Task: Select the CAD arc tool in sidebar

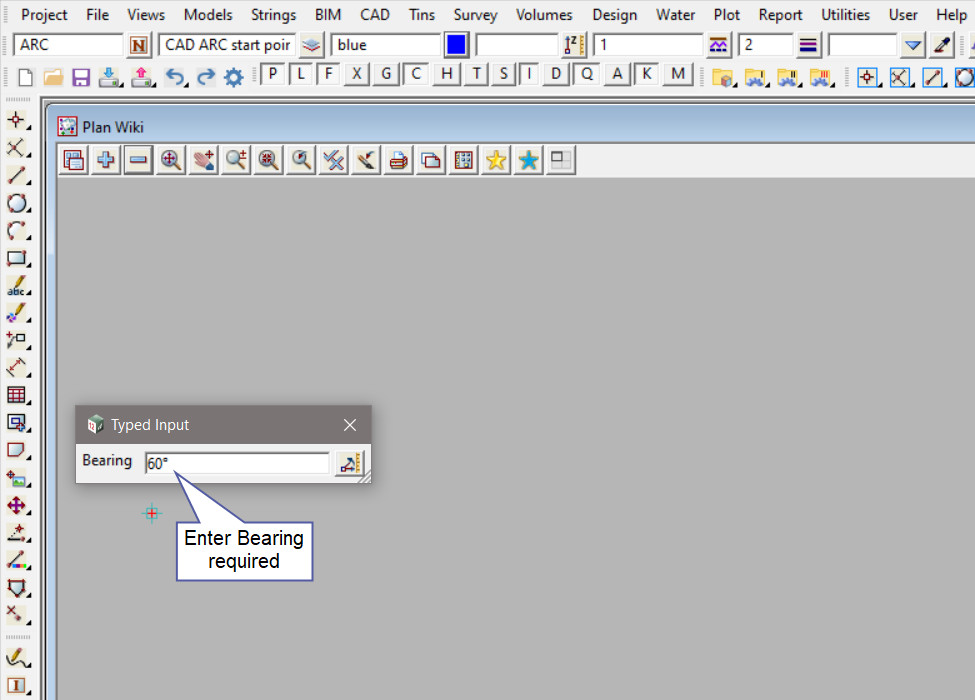Action: [x=16, y=231]
